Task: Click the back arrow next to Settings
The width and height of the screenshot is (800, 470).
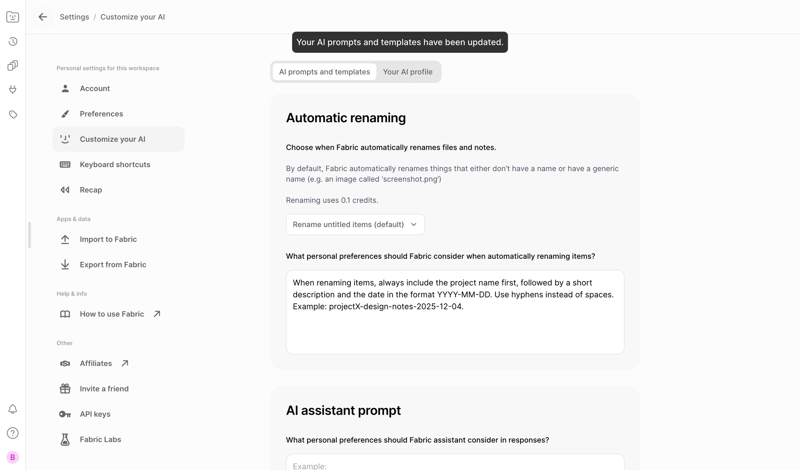Action: click(x=43, y=17)
